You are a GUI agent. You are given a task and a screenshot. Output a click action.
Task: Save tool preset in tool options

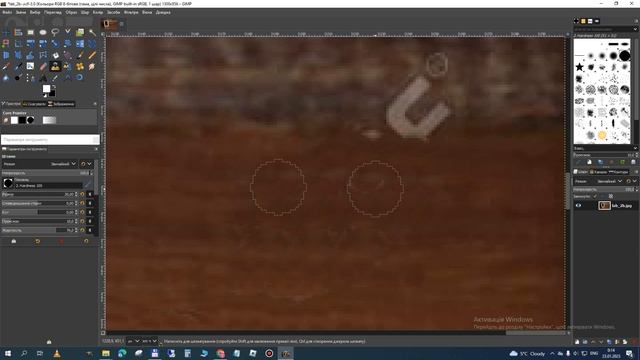pyautogui.click(x=13, y=241)
